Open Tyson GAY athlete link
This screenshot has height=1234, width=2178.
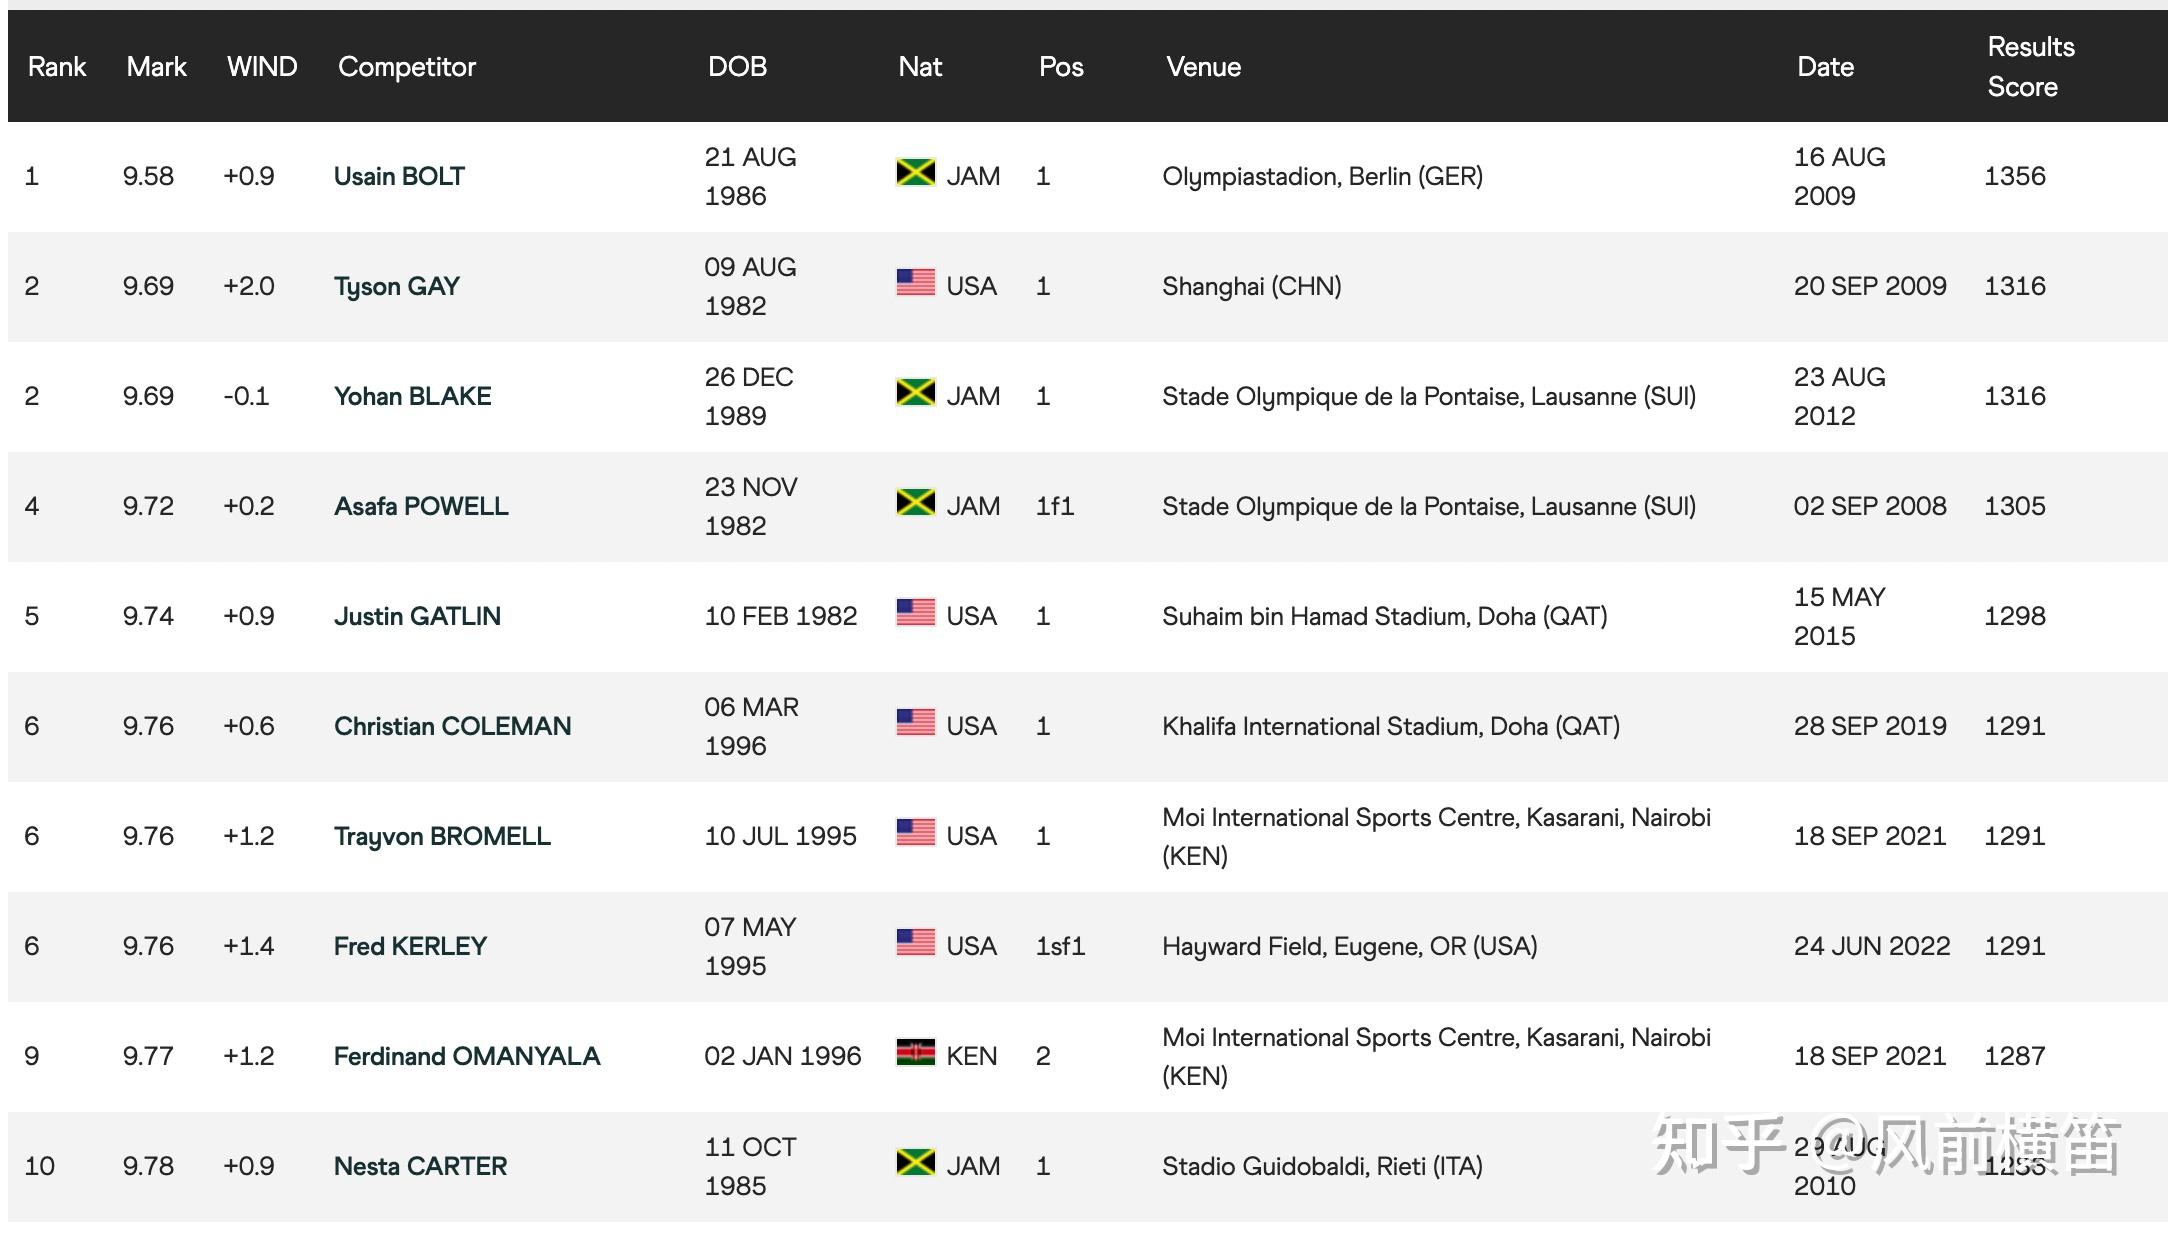[396, 287]
